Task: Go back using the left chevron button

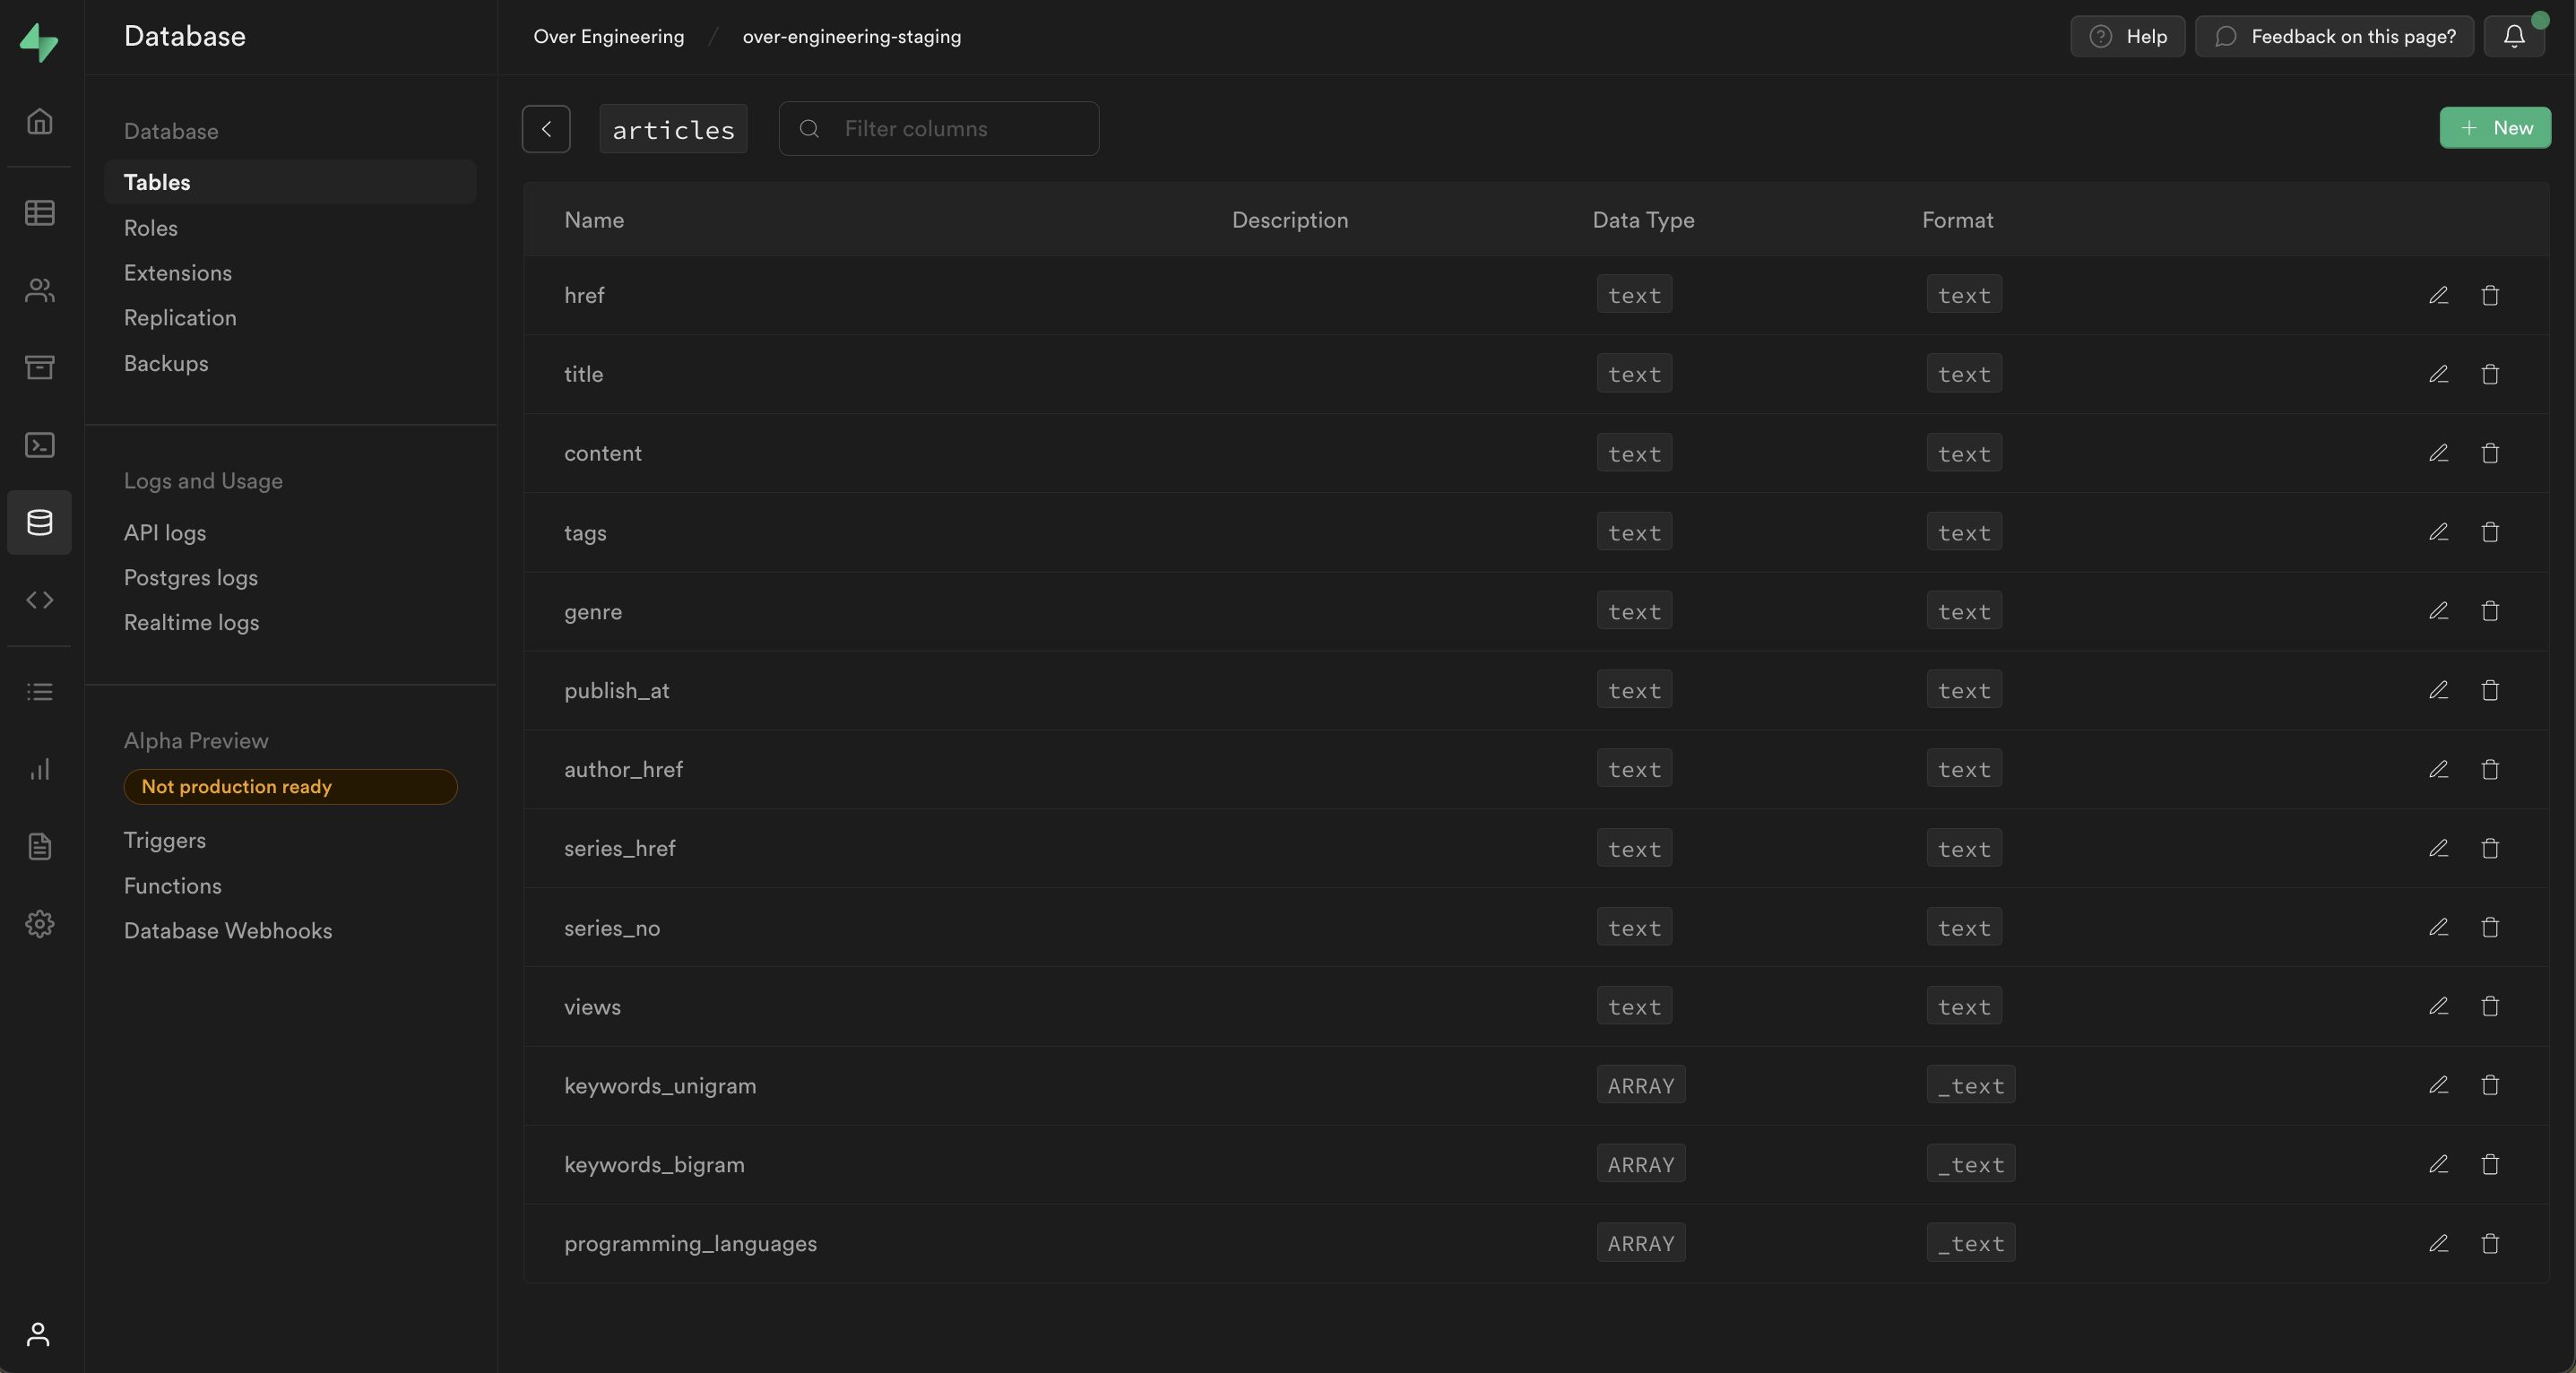Action: click(546, 129)
